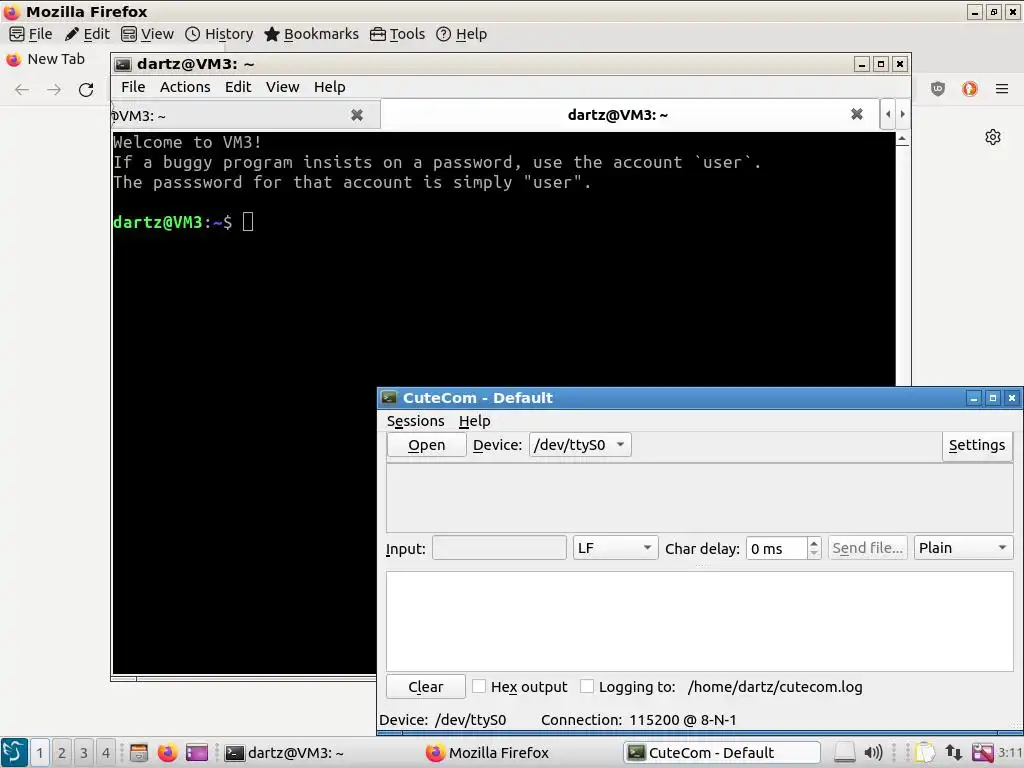
Task: Enable Hex output checkbox
Action: (479, 686)
